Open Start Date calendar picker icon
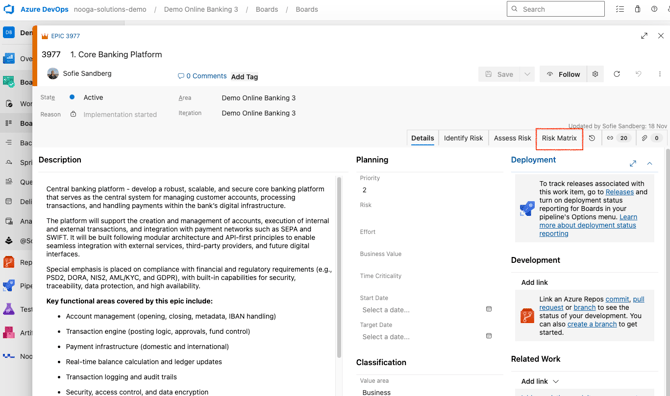 tap(489, 309)
